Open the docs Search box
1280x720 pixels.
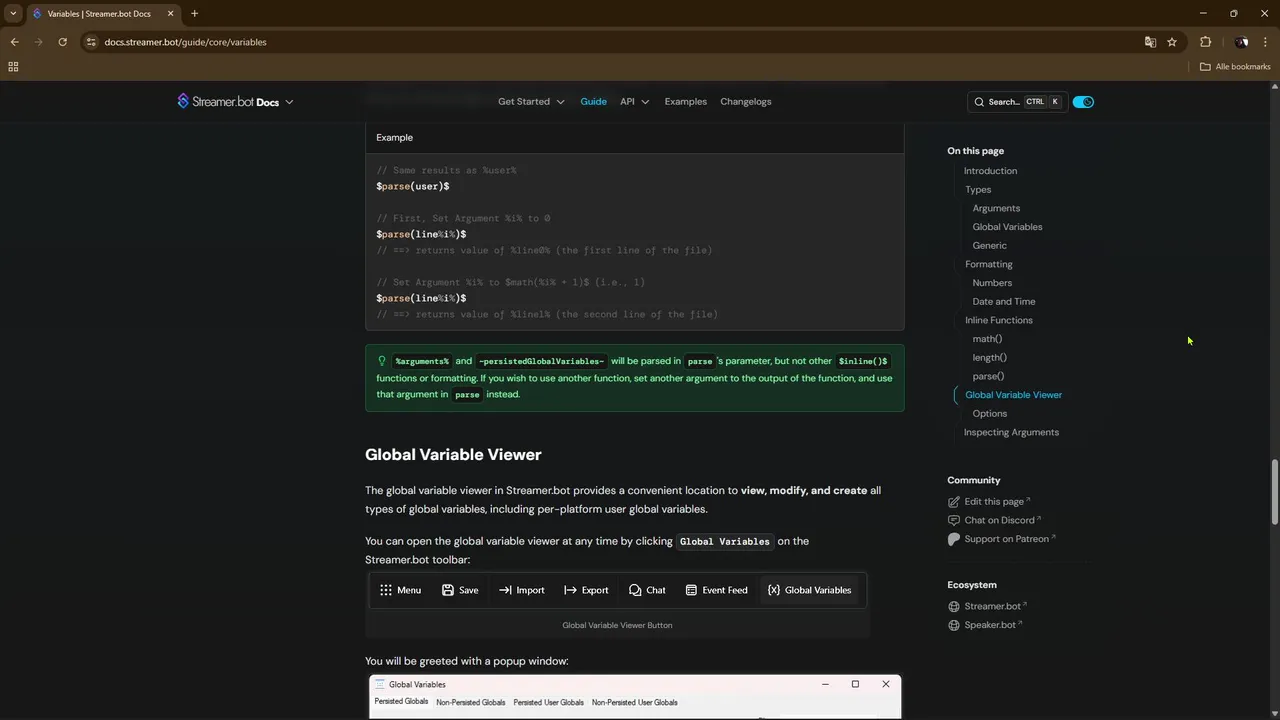coord(1017,102)
